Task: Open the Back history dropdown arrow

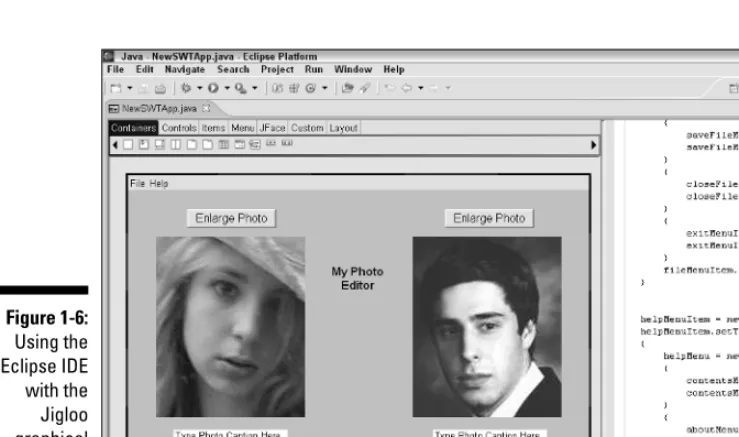Action: (420, 88)
